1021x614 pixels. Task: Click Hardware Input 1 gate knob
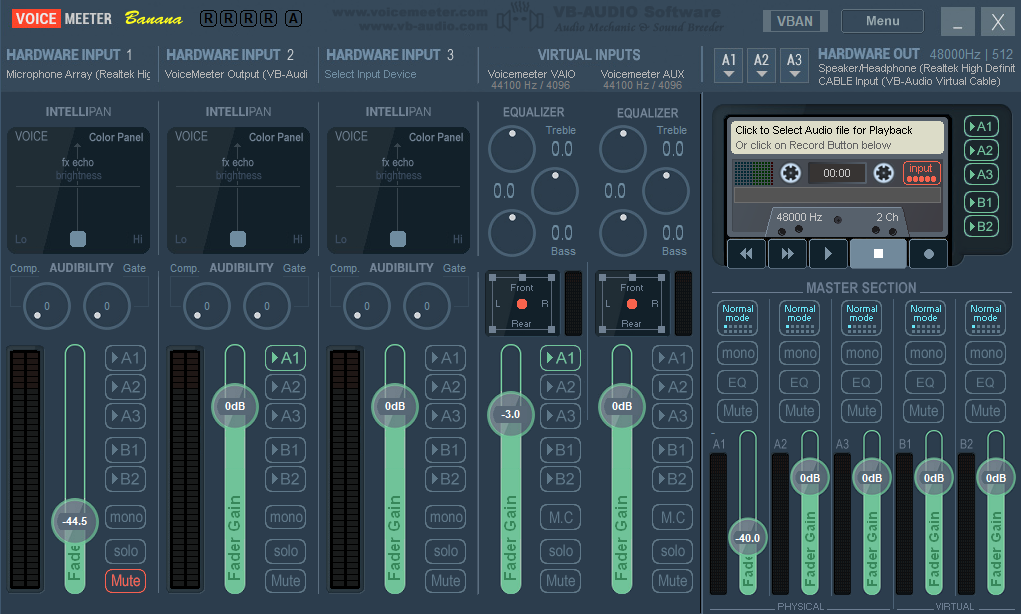[106, 306]
